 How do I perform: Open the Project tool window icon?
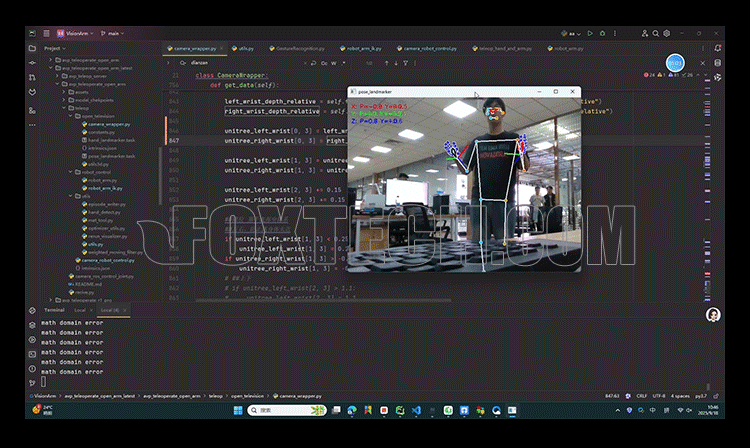click(32, 47)
